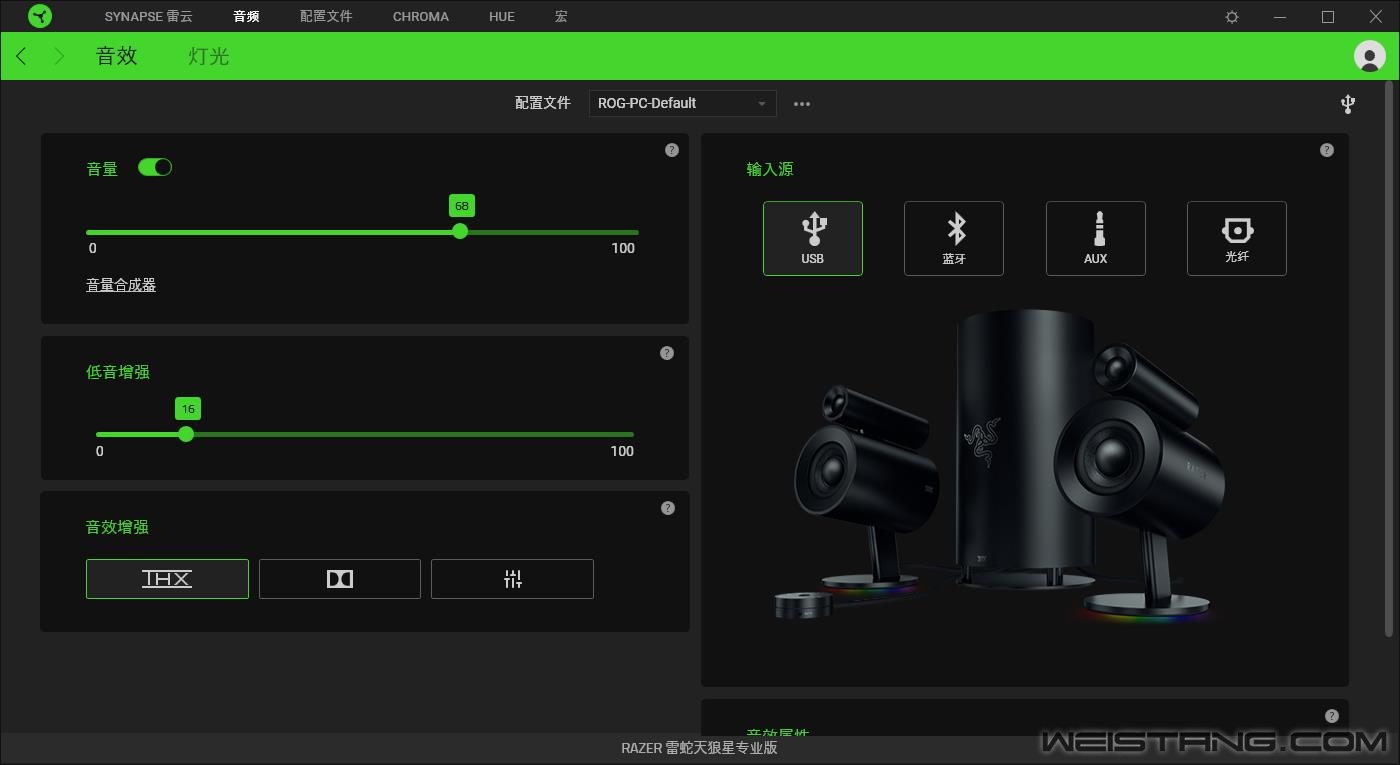This screenshot has height=765, width=1400.
Task: Toggle the 音量 volume switch
Action: pyautogui.click(x=155, y=167)
